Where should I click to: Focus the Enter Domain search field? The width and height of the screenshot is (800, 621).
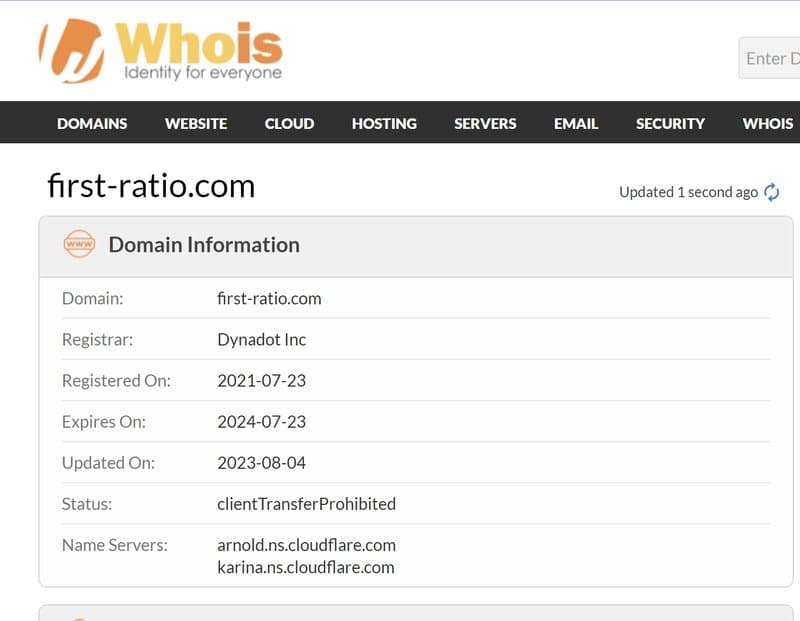click(769, 58)
